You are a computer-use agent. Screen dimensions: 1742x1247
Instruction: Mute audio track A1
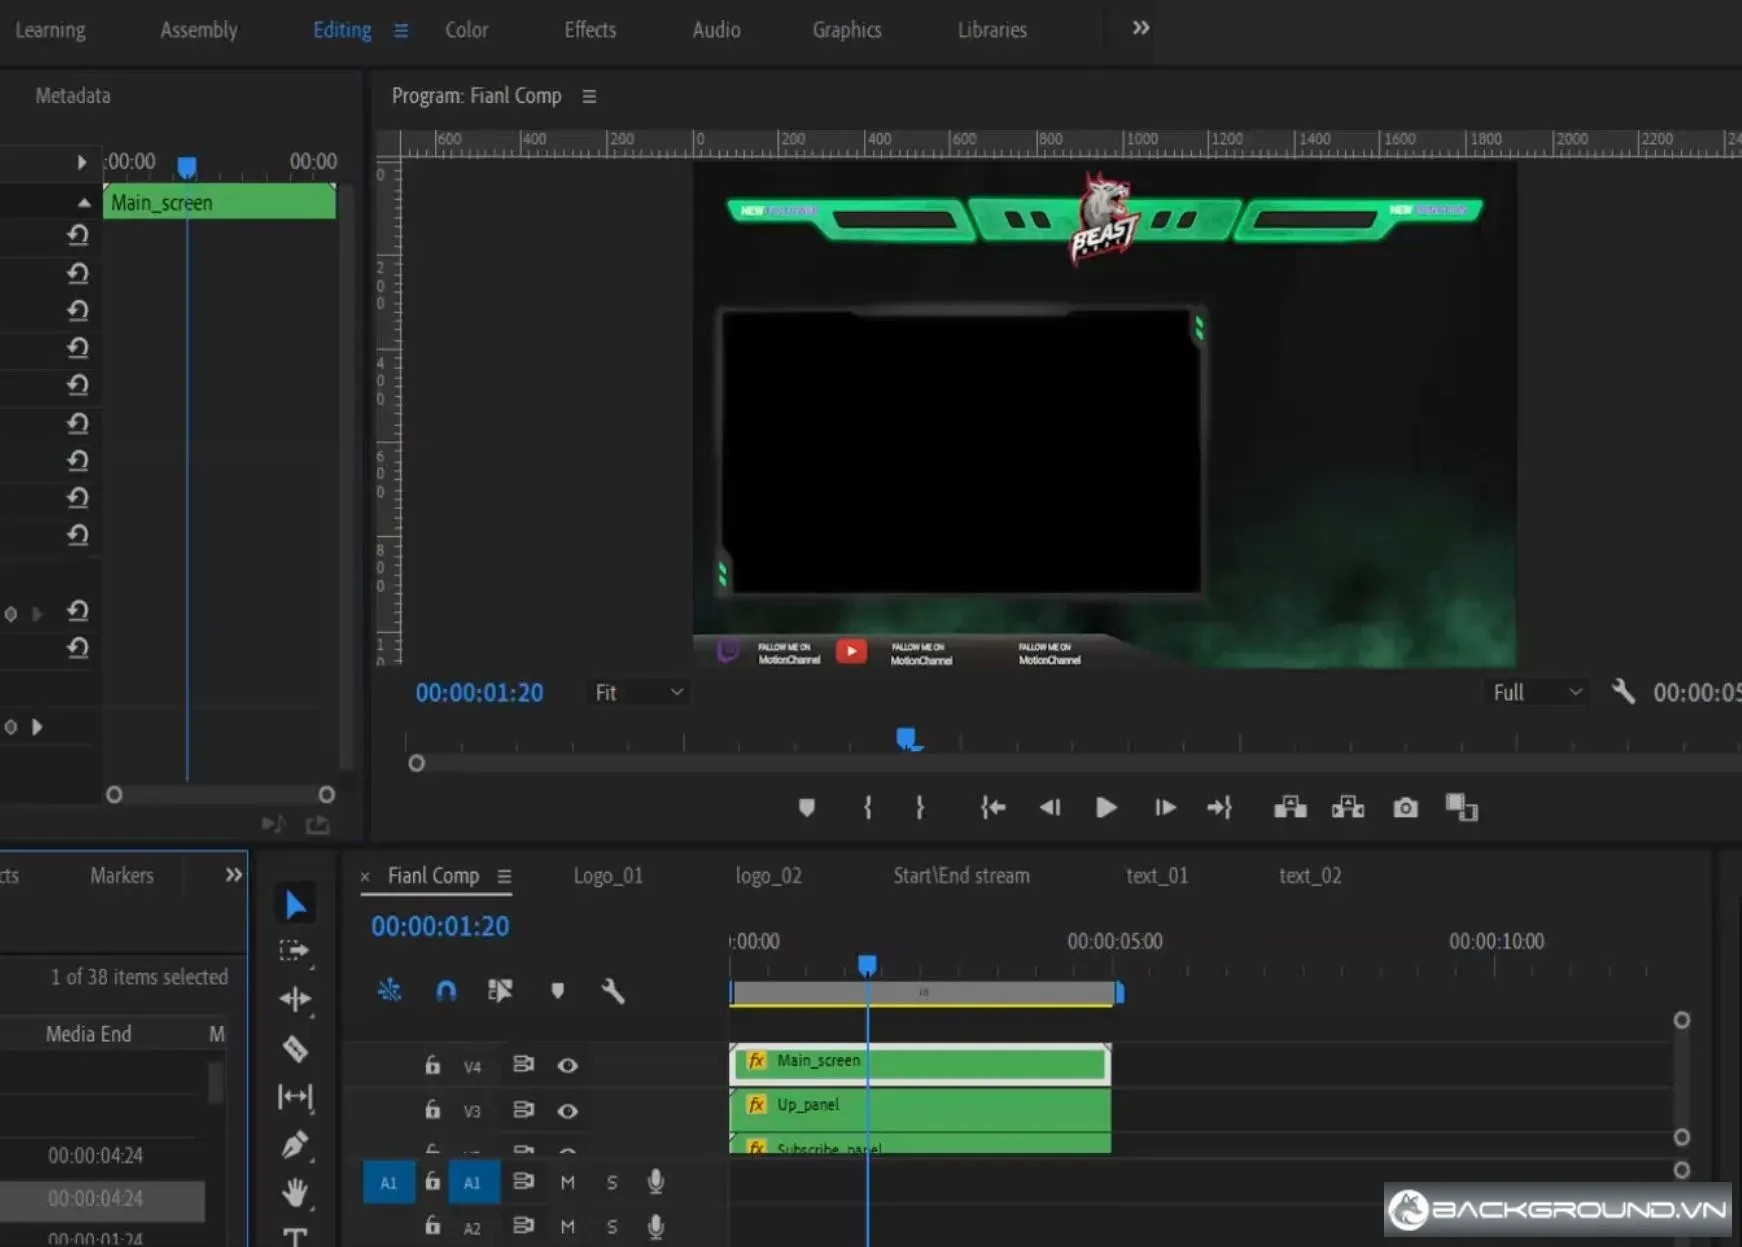tap(567, 1182)
